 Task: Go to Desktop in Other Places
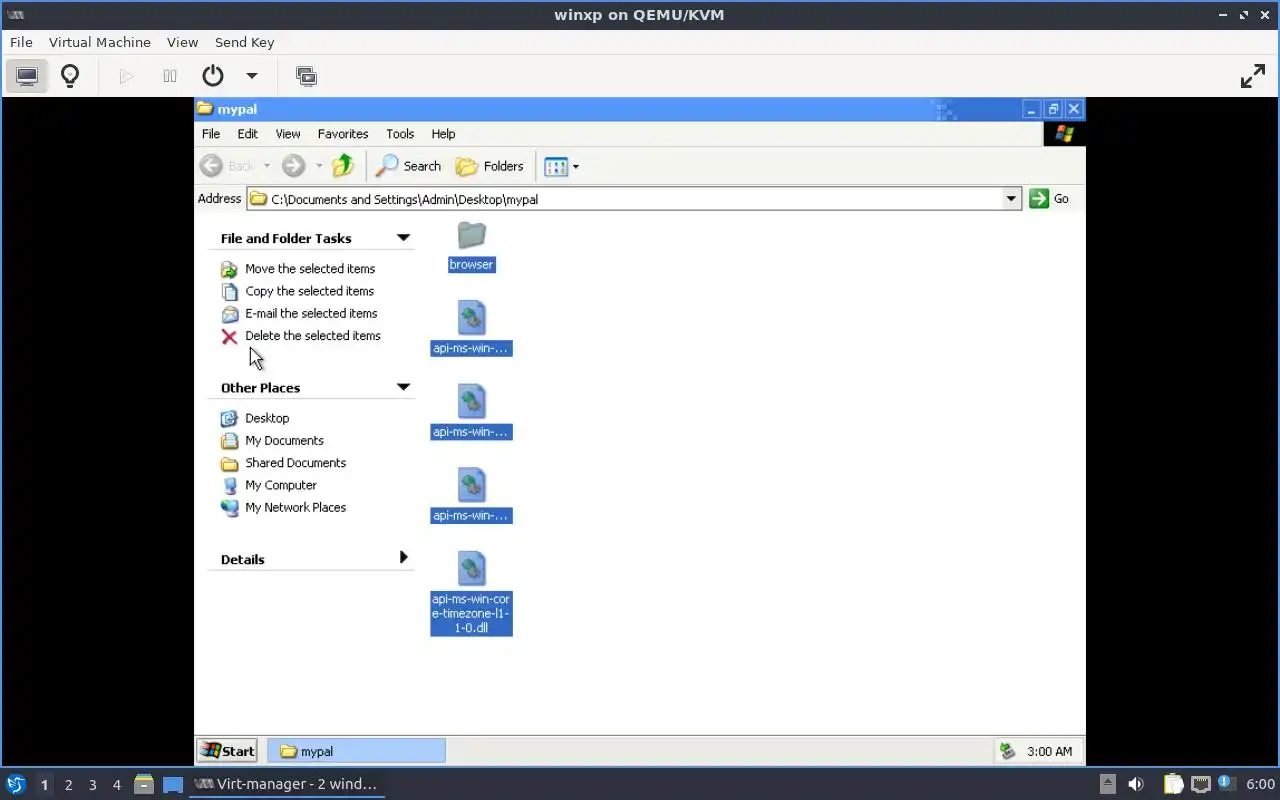pos(267,418)
